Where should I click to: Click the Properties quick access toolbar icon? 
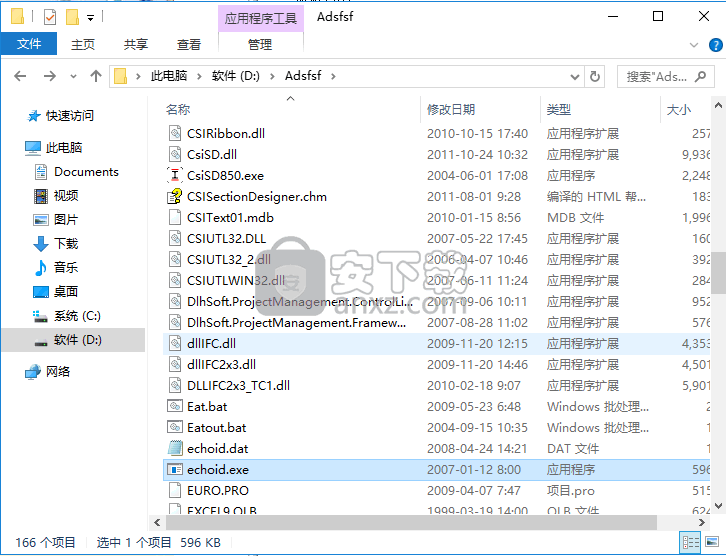click(x=50, y=17)
